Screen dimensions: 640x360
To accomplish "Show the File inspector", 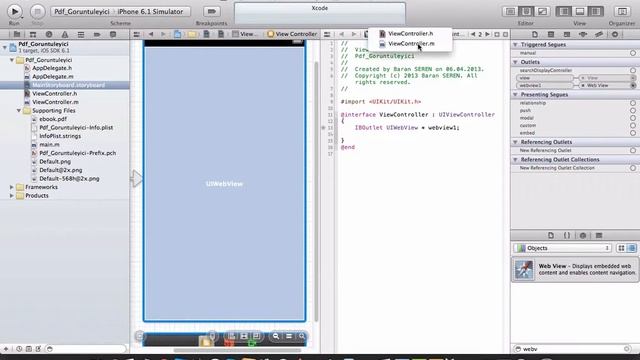I will (535, 34).
